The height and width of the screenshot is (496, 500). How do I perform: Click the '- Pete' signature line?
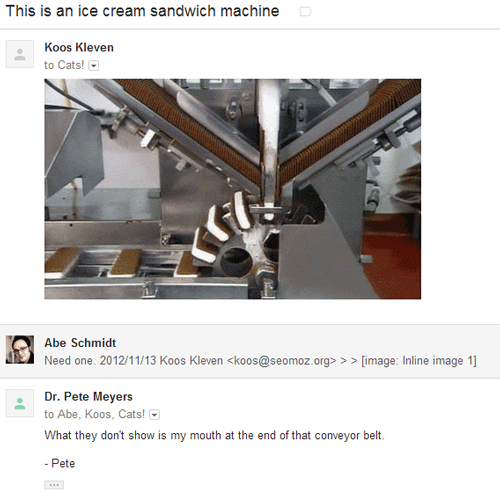(60, 463)
